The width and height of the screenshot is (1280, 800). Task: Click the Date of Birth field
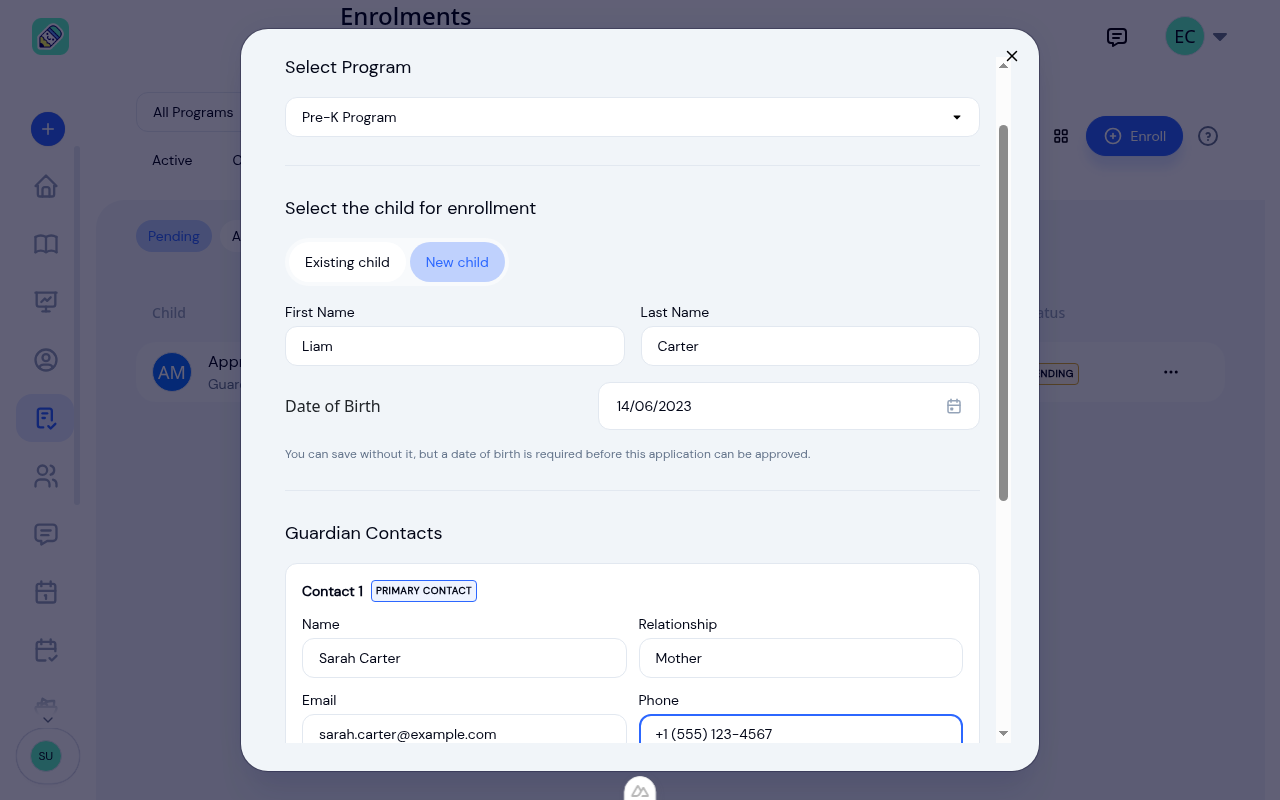pos(789,406)
